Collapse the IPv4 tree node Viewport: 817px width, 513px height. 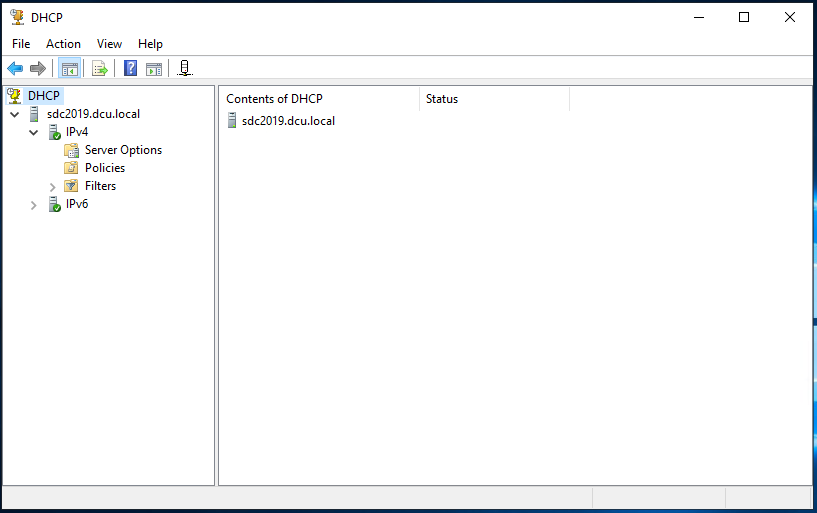tap(34, 133)
